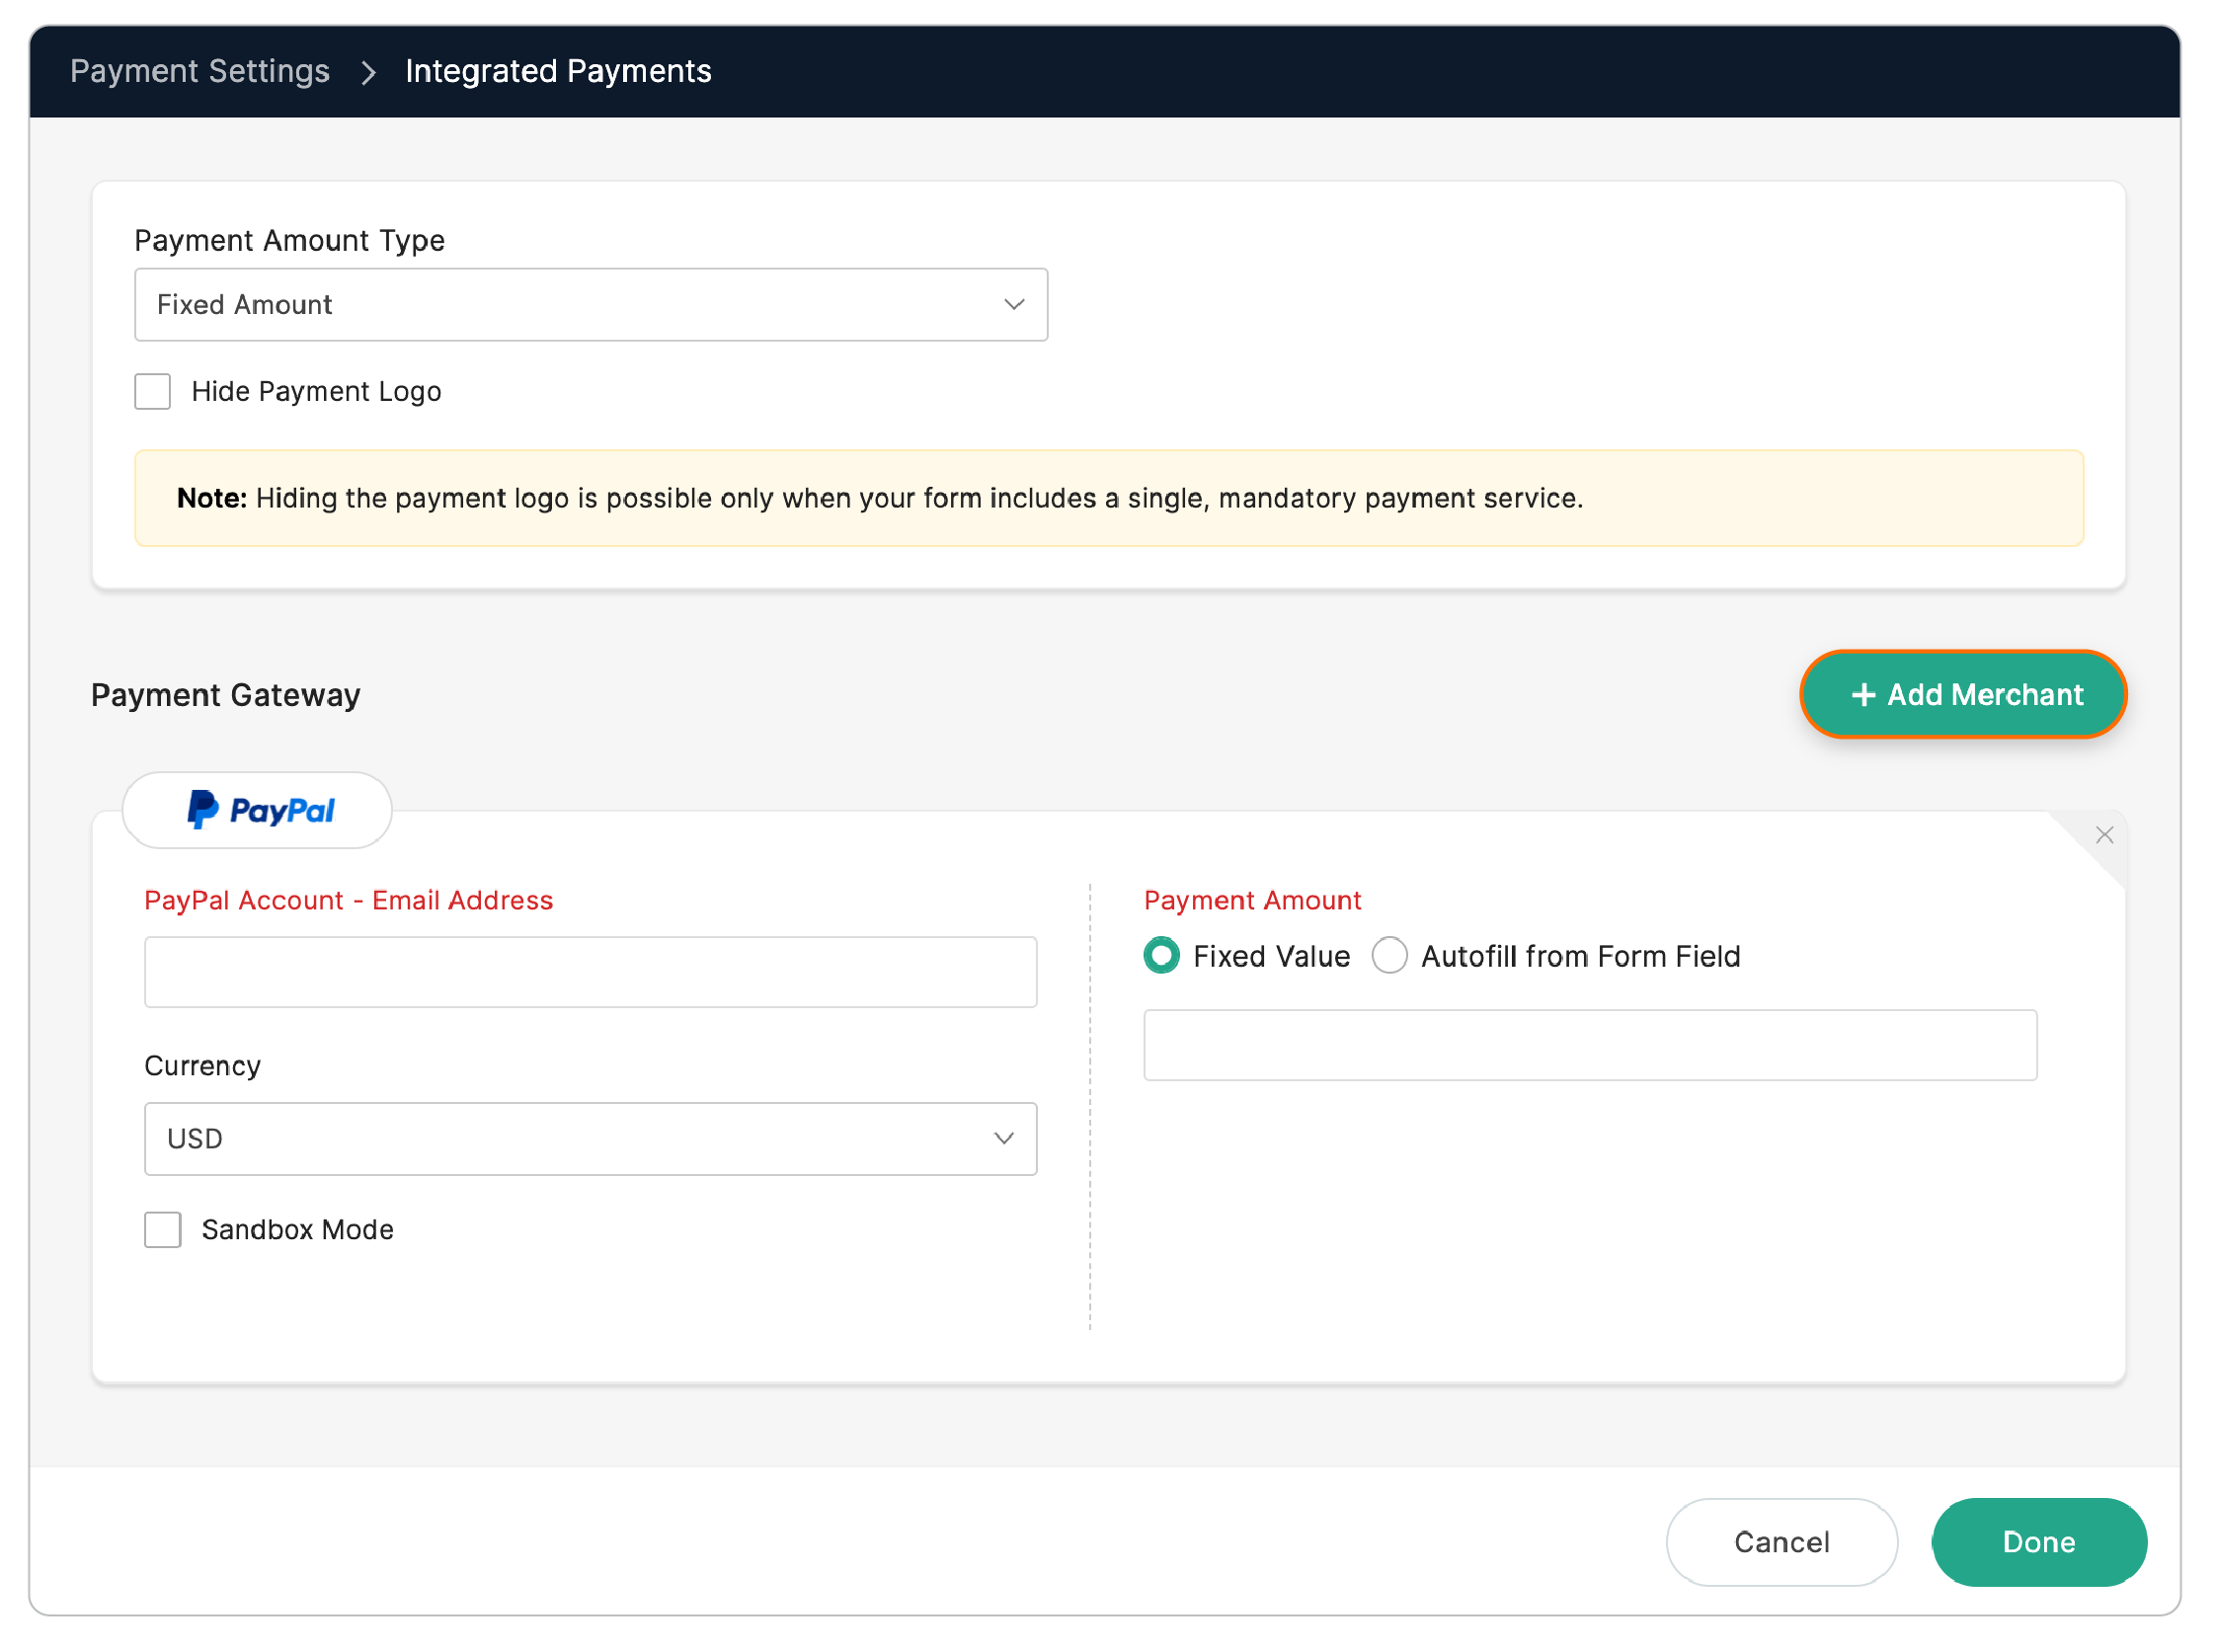The image size is (2216, 1652).
Task: Click the breadcrumb chevron after Payment Settings
Action: (369, 72)
